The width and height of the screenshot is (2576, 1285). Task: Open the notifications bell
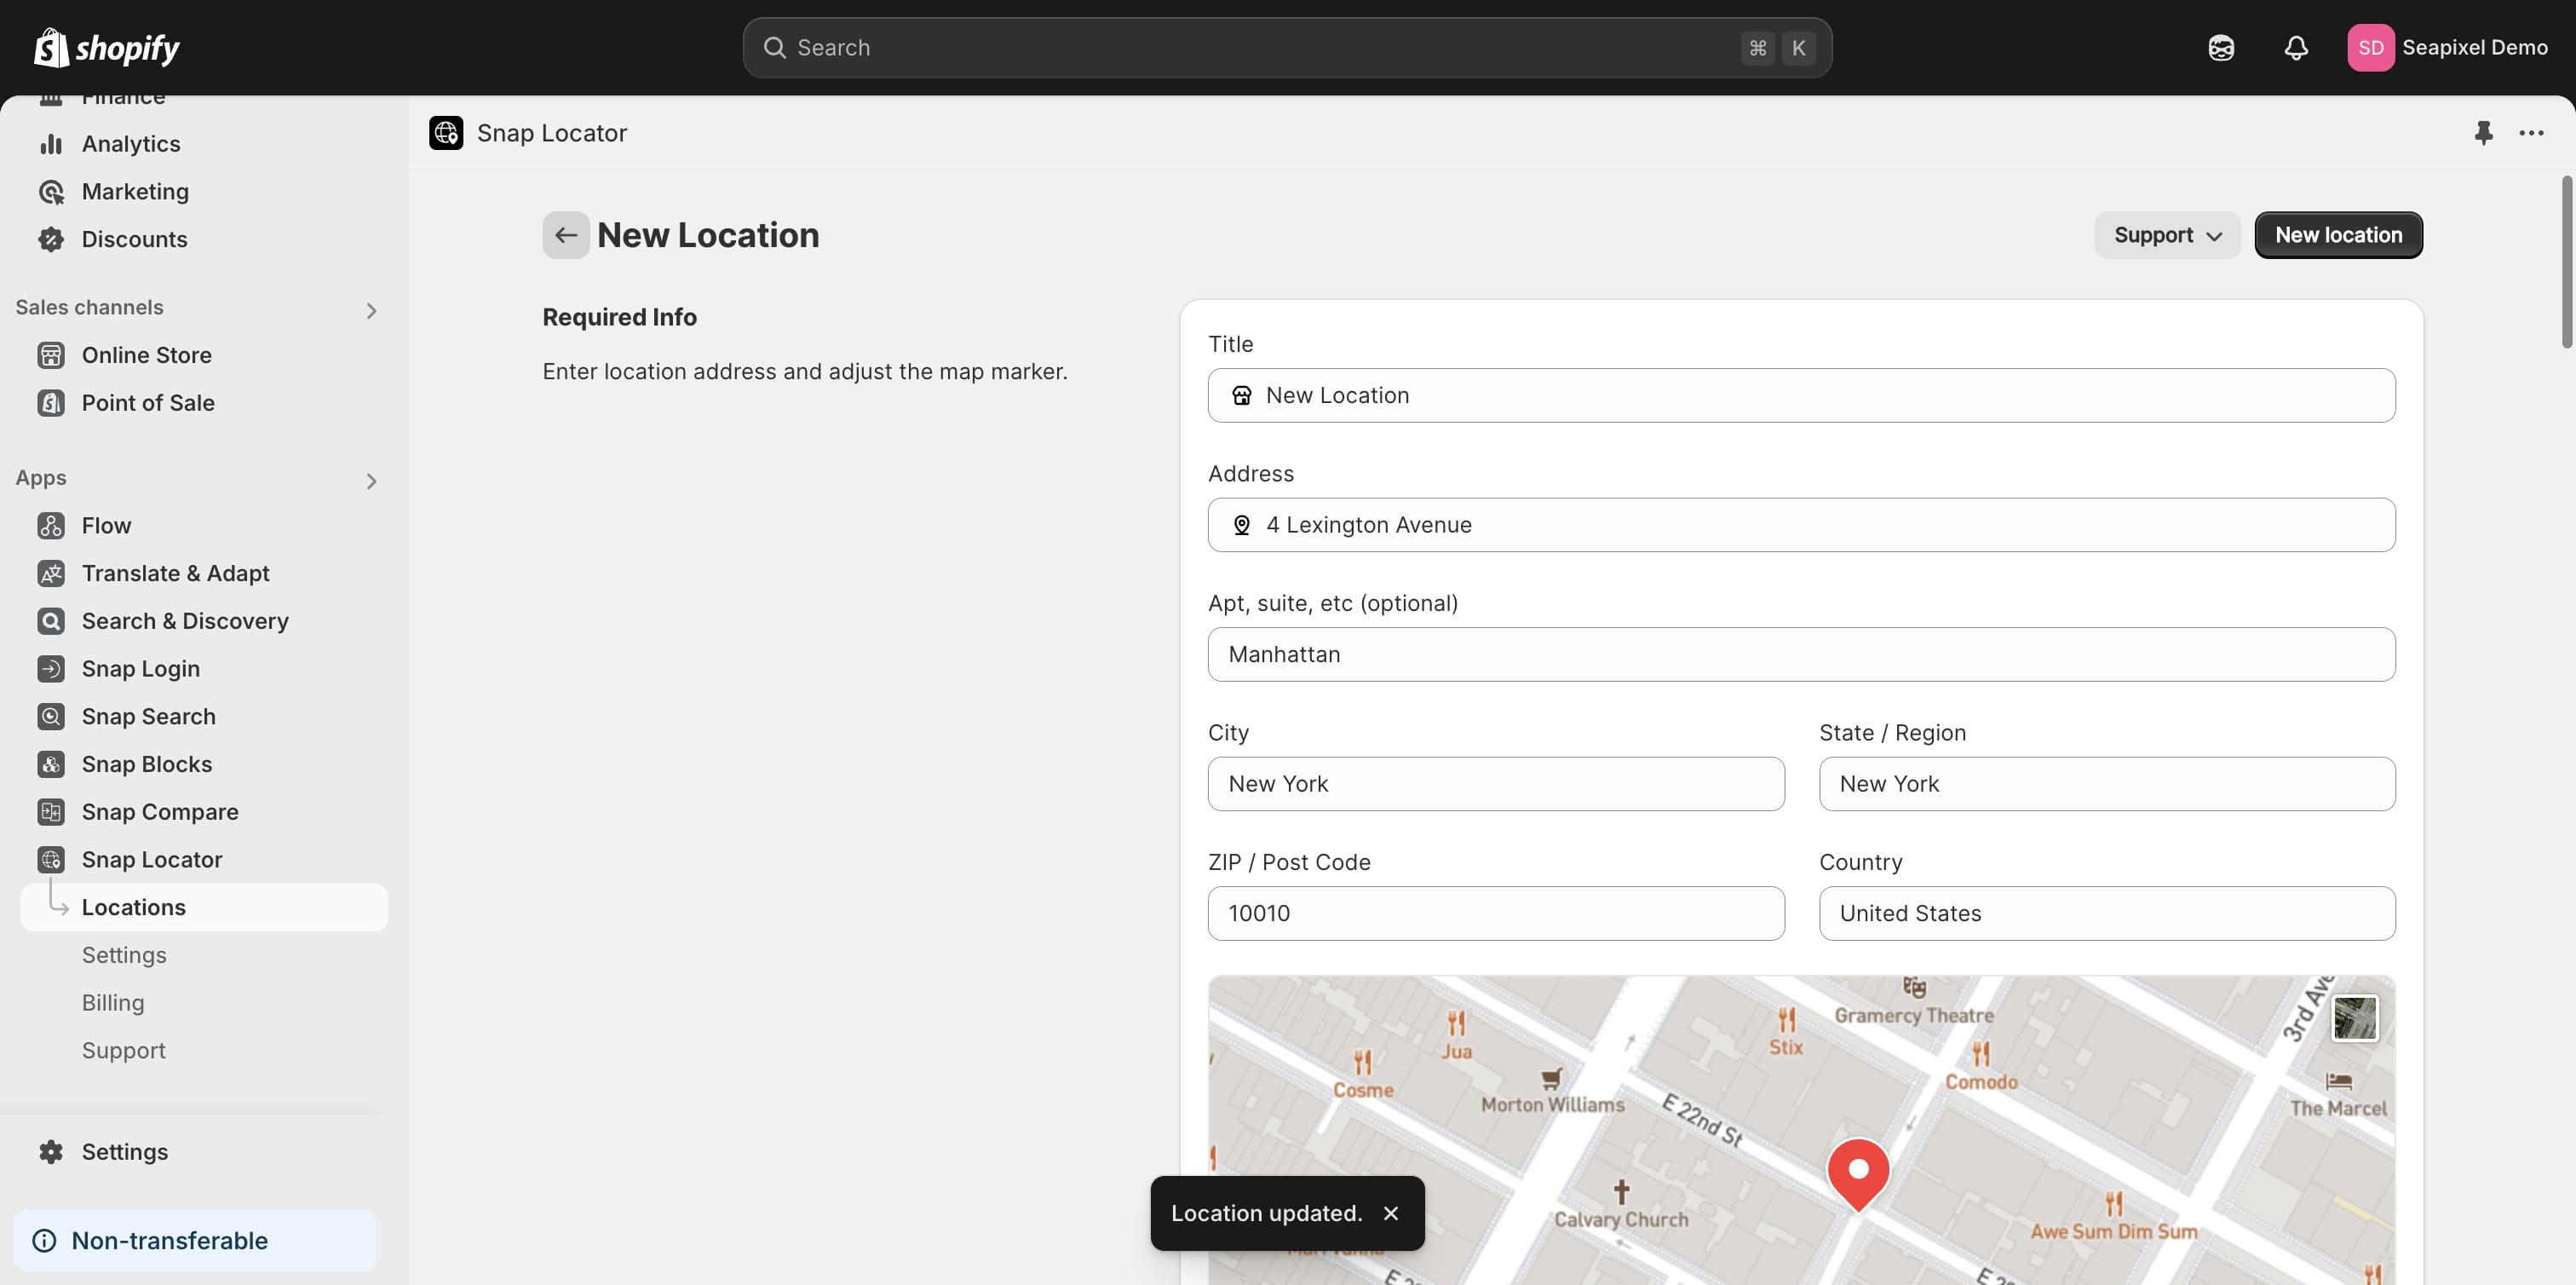point(2296,48)
